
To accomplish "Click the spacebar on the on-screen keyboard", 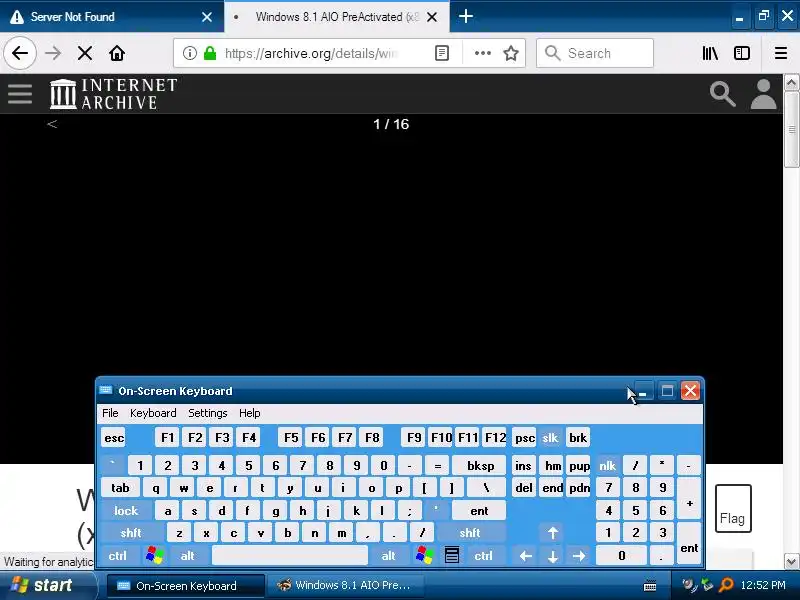I will tap(290, 556).
